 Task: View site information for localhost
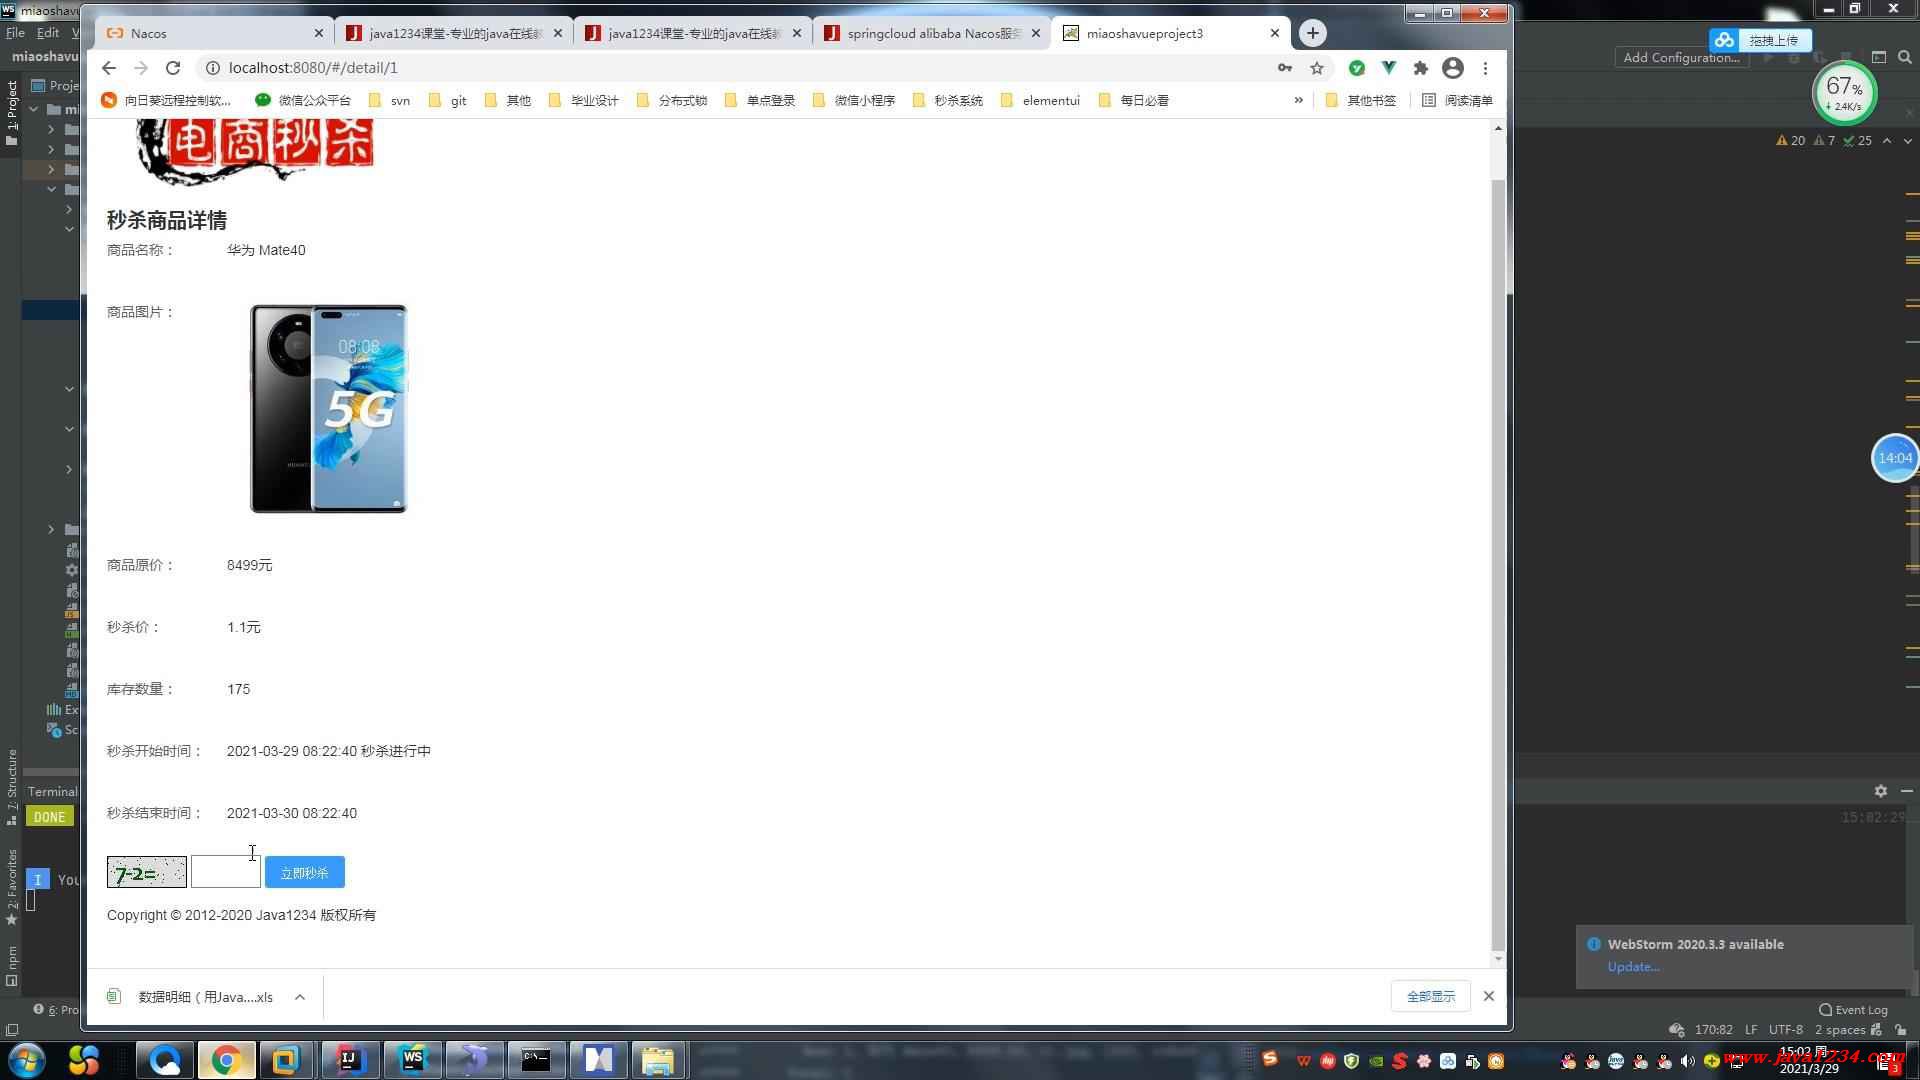[x=212, y=68]
